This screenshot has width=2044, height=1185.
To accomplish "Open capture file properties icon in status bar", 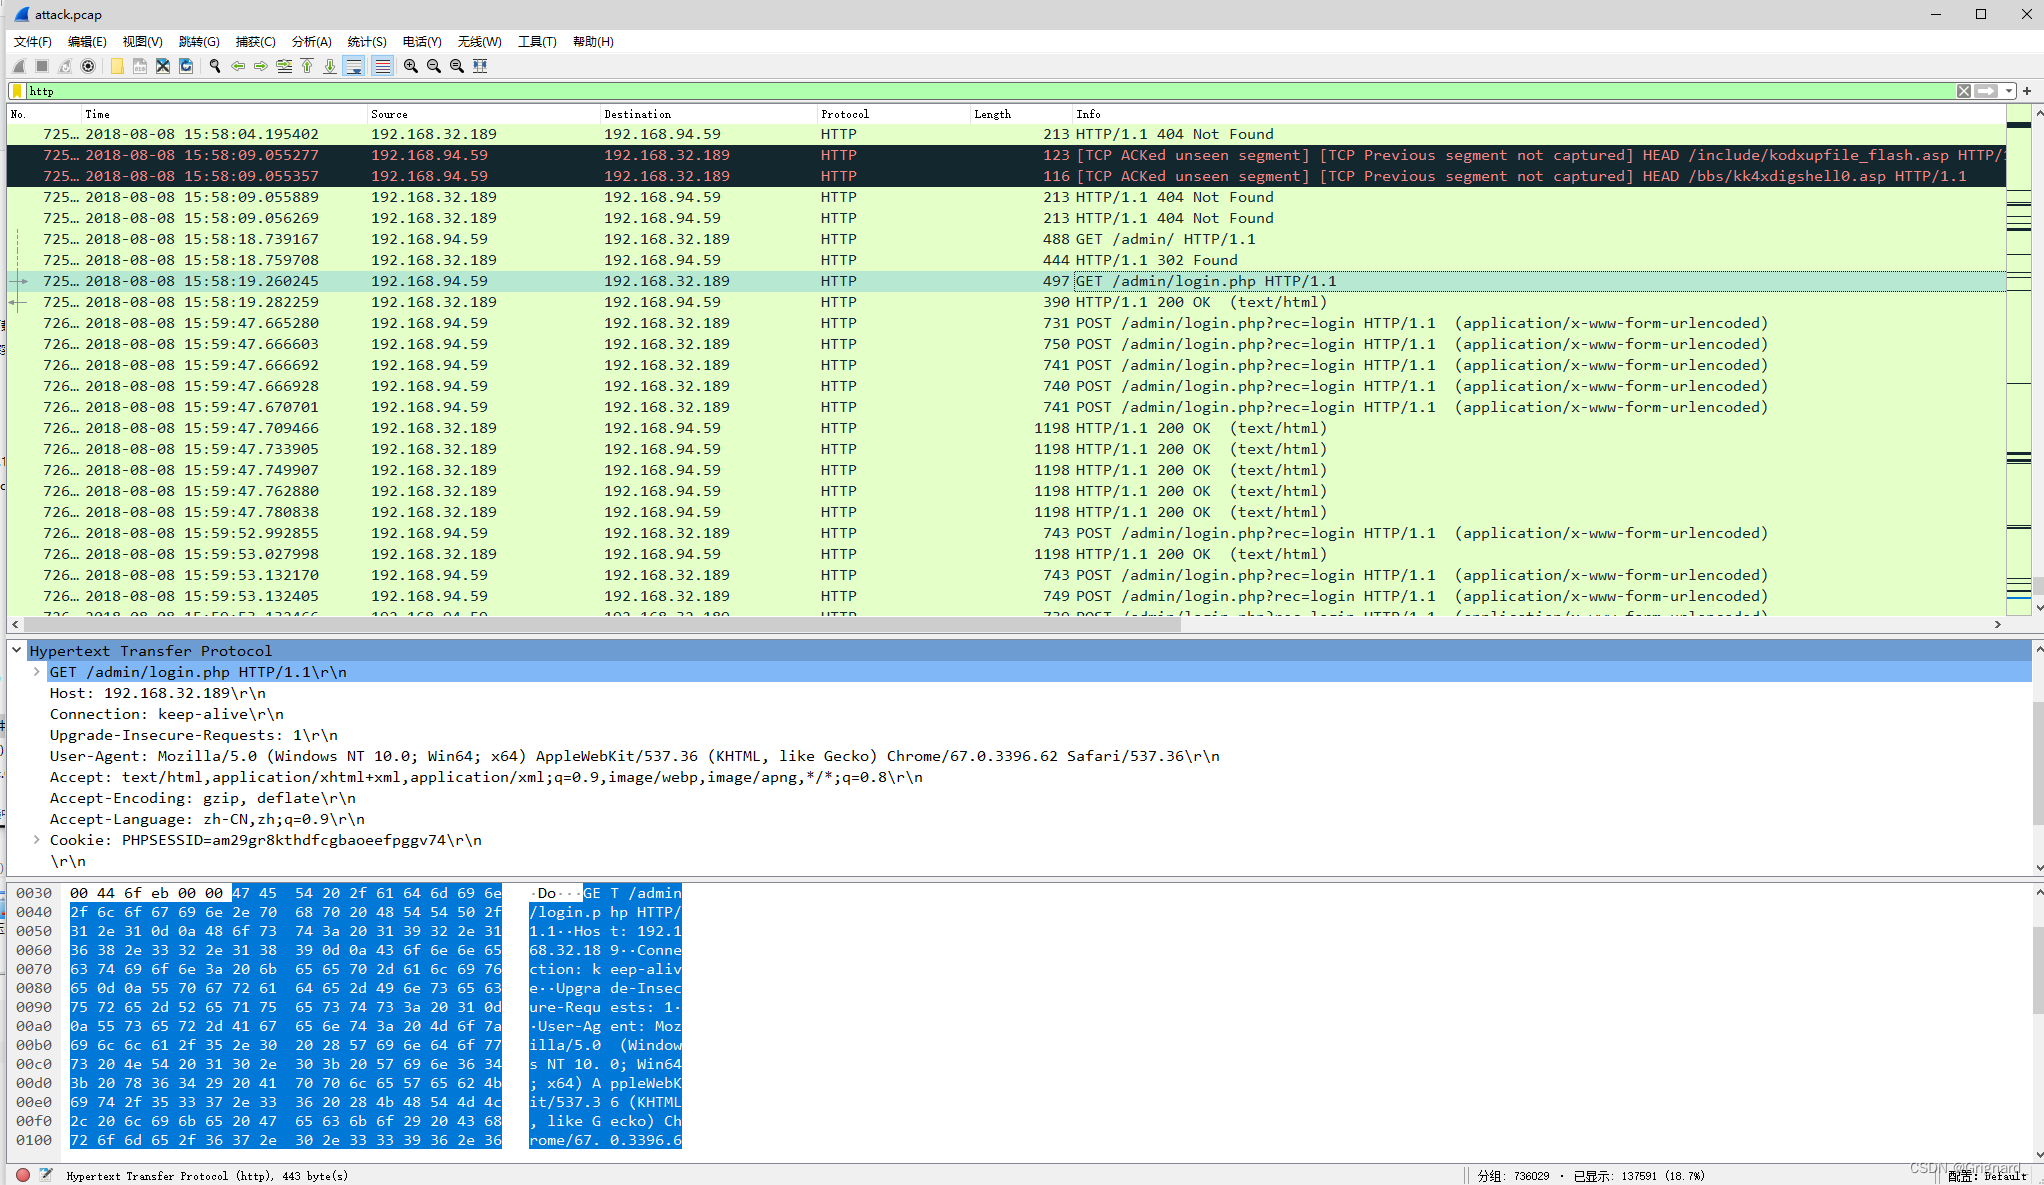I will pyautogui.click(x=46, y=1175).
